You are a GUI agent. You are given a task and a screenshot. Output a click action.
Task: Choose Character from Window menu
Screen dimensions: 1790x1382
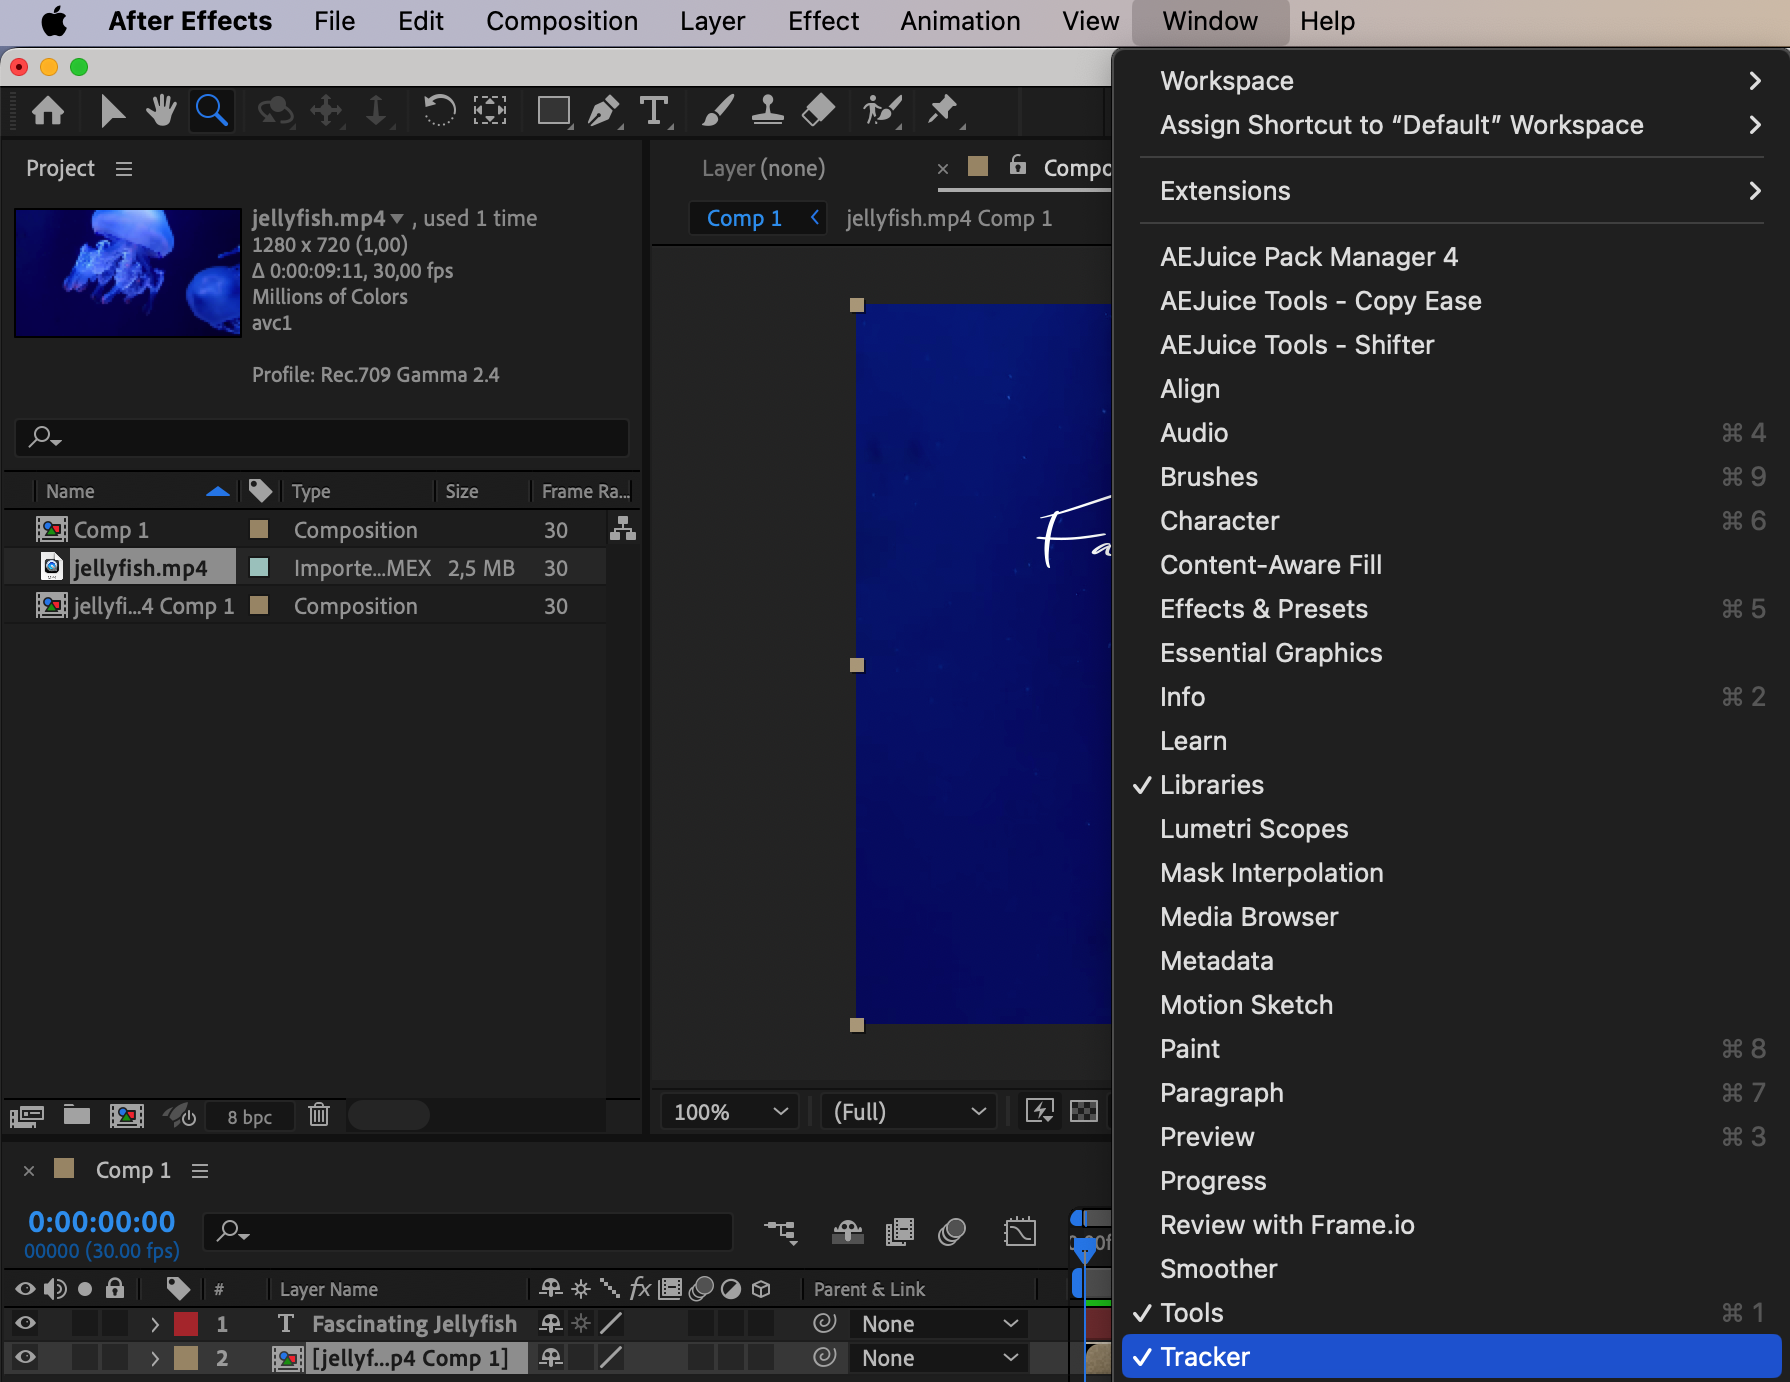pos(1451,521)
